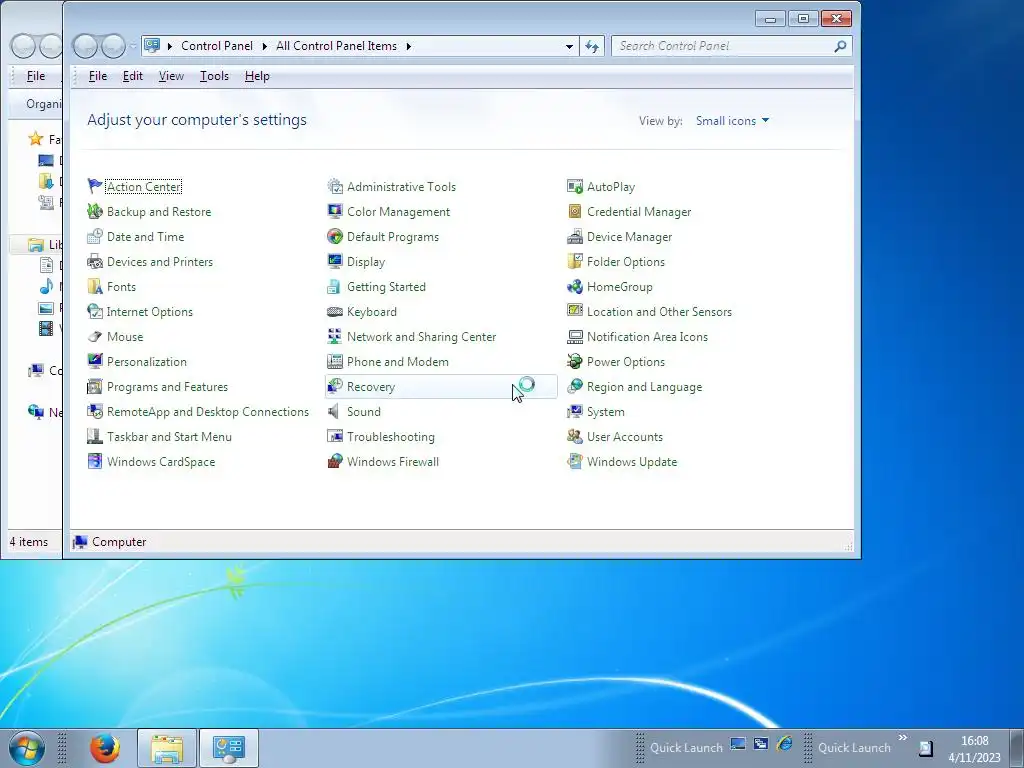Screen dimensions: 1024x768
Task: Show hidden Quick Launch items chevron
Action: pos(903,738)
